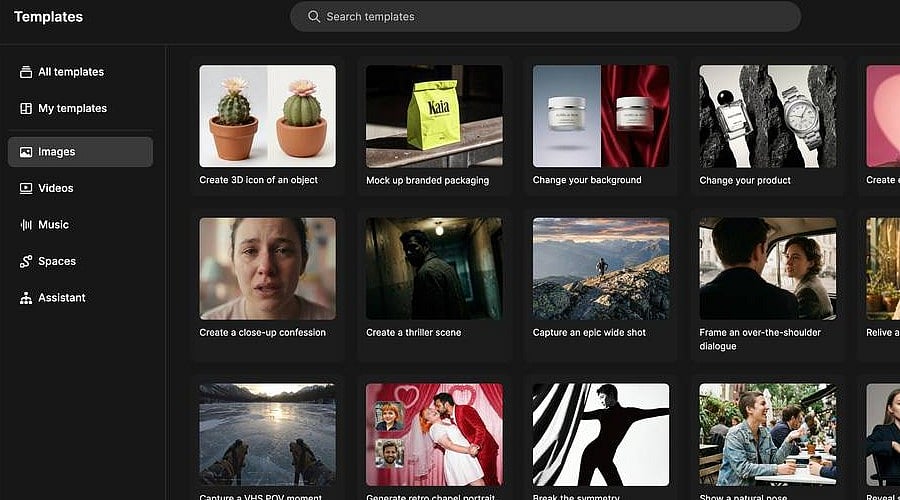Click the My templates layout icon
Screen dimensions: 900x500
coord(26,108)
